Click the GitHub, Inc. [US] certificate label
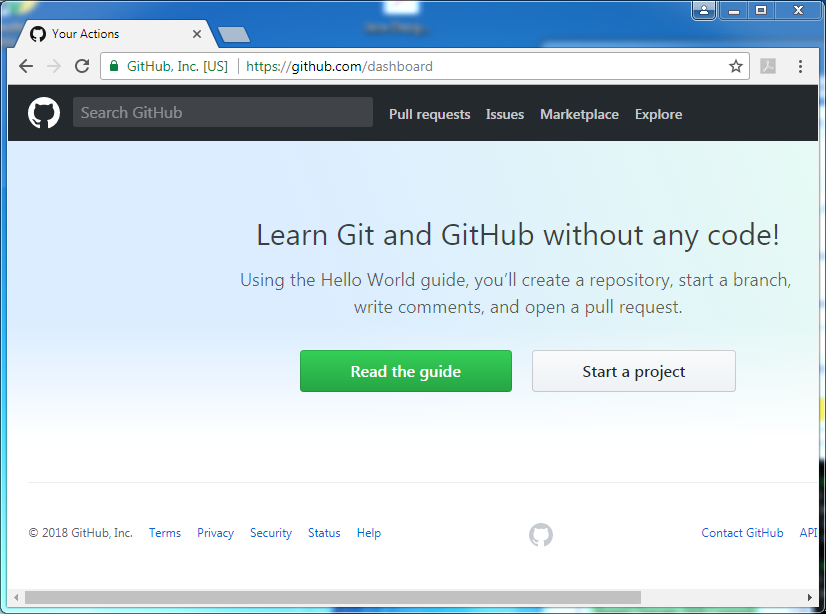This screenshot has height=614, width=826. coord(177,66)
